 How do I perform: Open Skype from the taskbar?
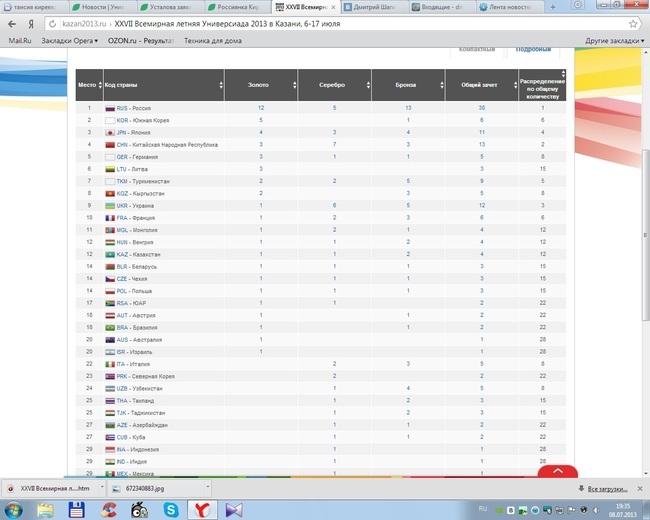(169, 509)
